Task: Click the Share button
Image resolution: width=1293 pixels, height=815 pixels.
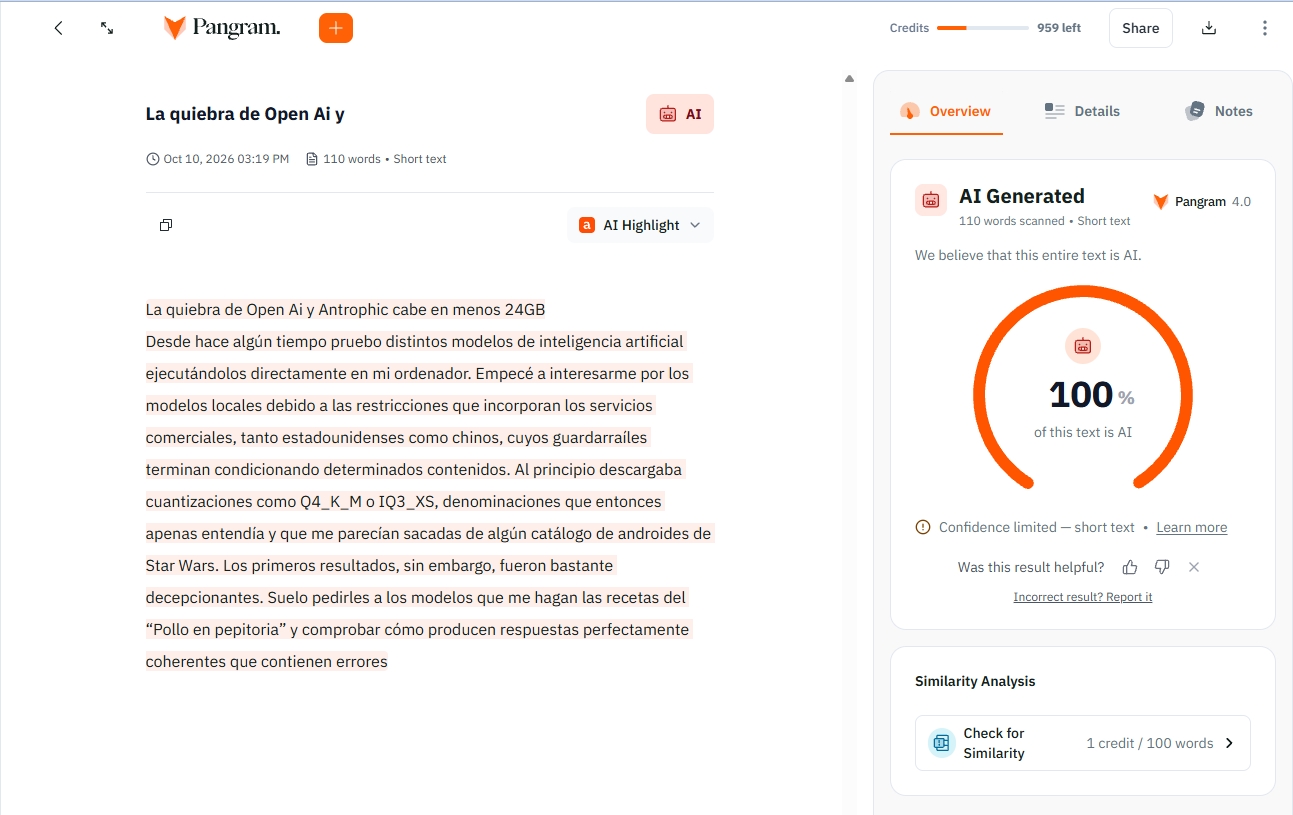Action: tap(1141, 28)
